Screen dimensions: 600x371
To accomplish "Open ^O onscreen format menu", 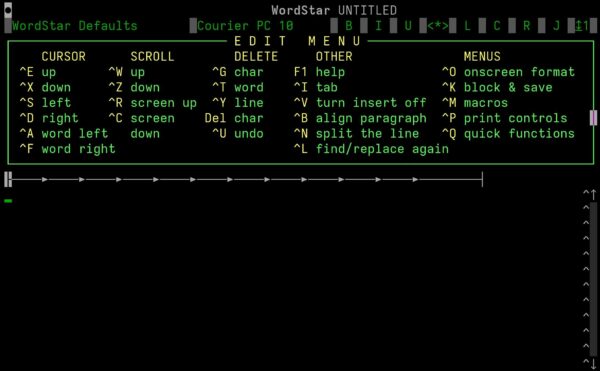I will point(508,72).
